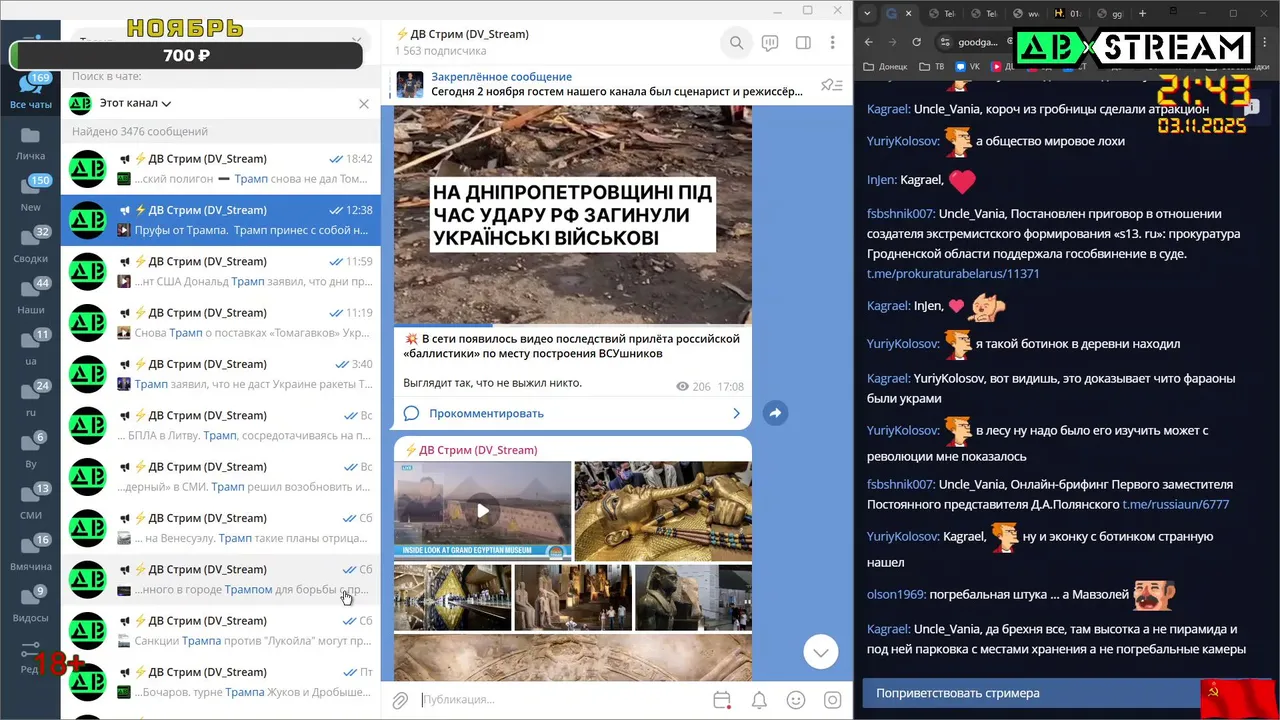Image resolution: width=1280 pixels, height=720 pixels.
Task: Expand the 'Этот канал' search scope dropdown
Action: (x=135, y=103)
